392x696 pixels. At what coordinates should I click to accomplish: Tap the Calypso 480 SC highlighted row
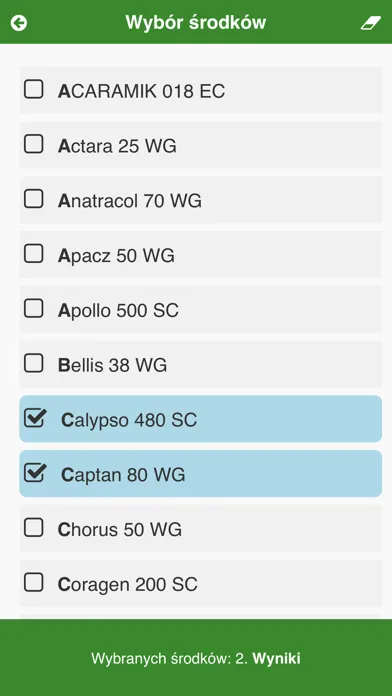tap(201, 419)
